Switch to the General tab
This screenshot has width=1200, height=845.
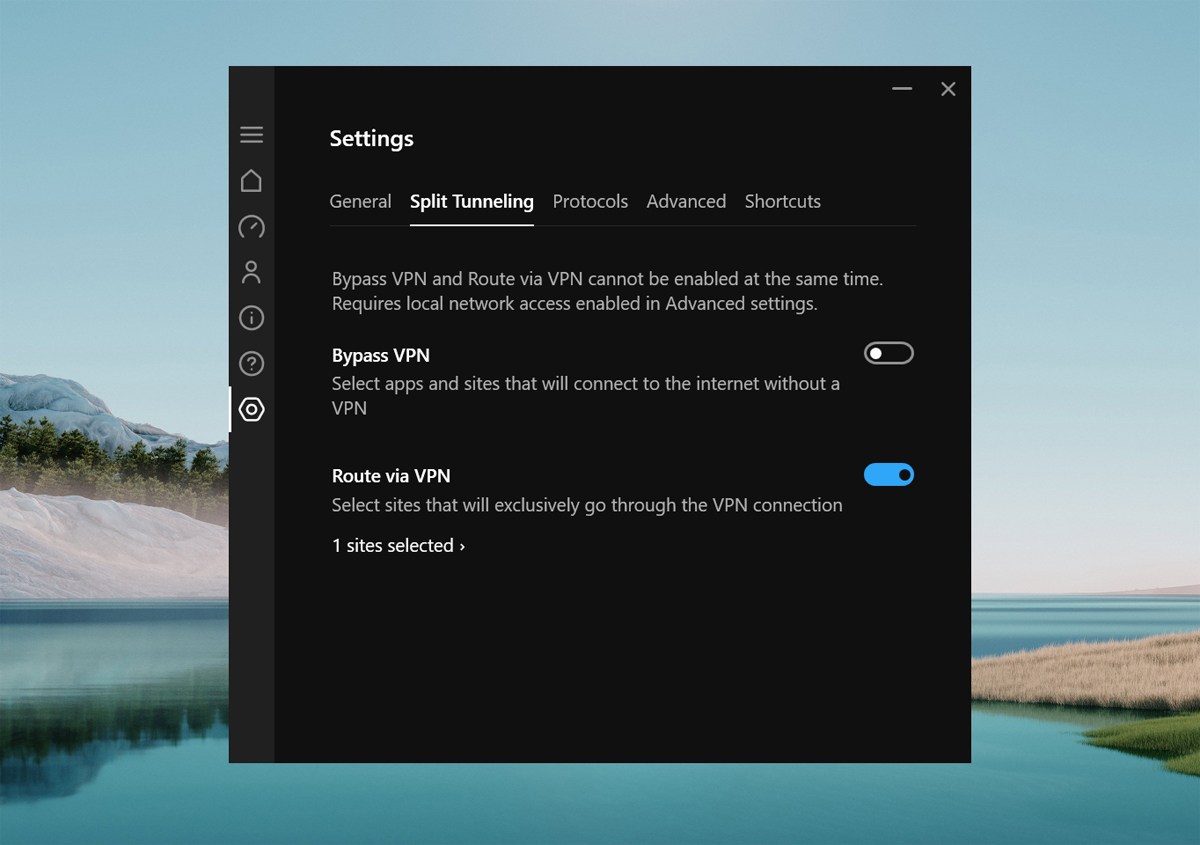coord(360,201)
